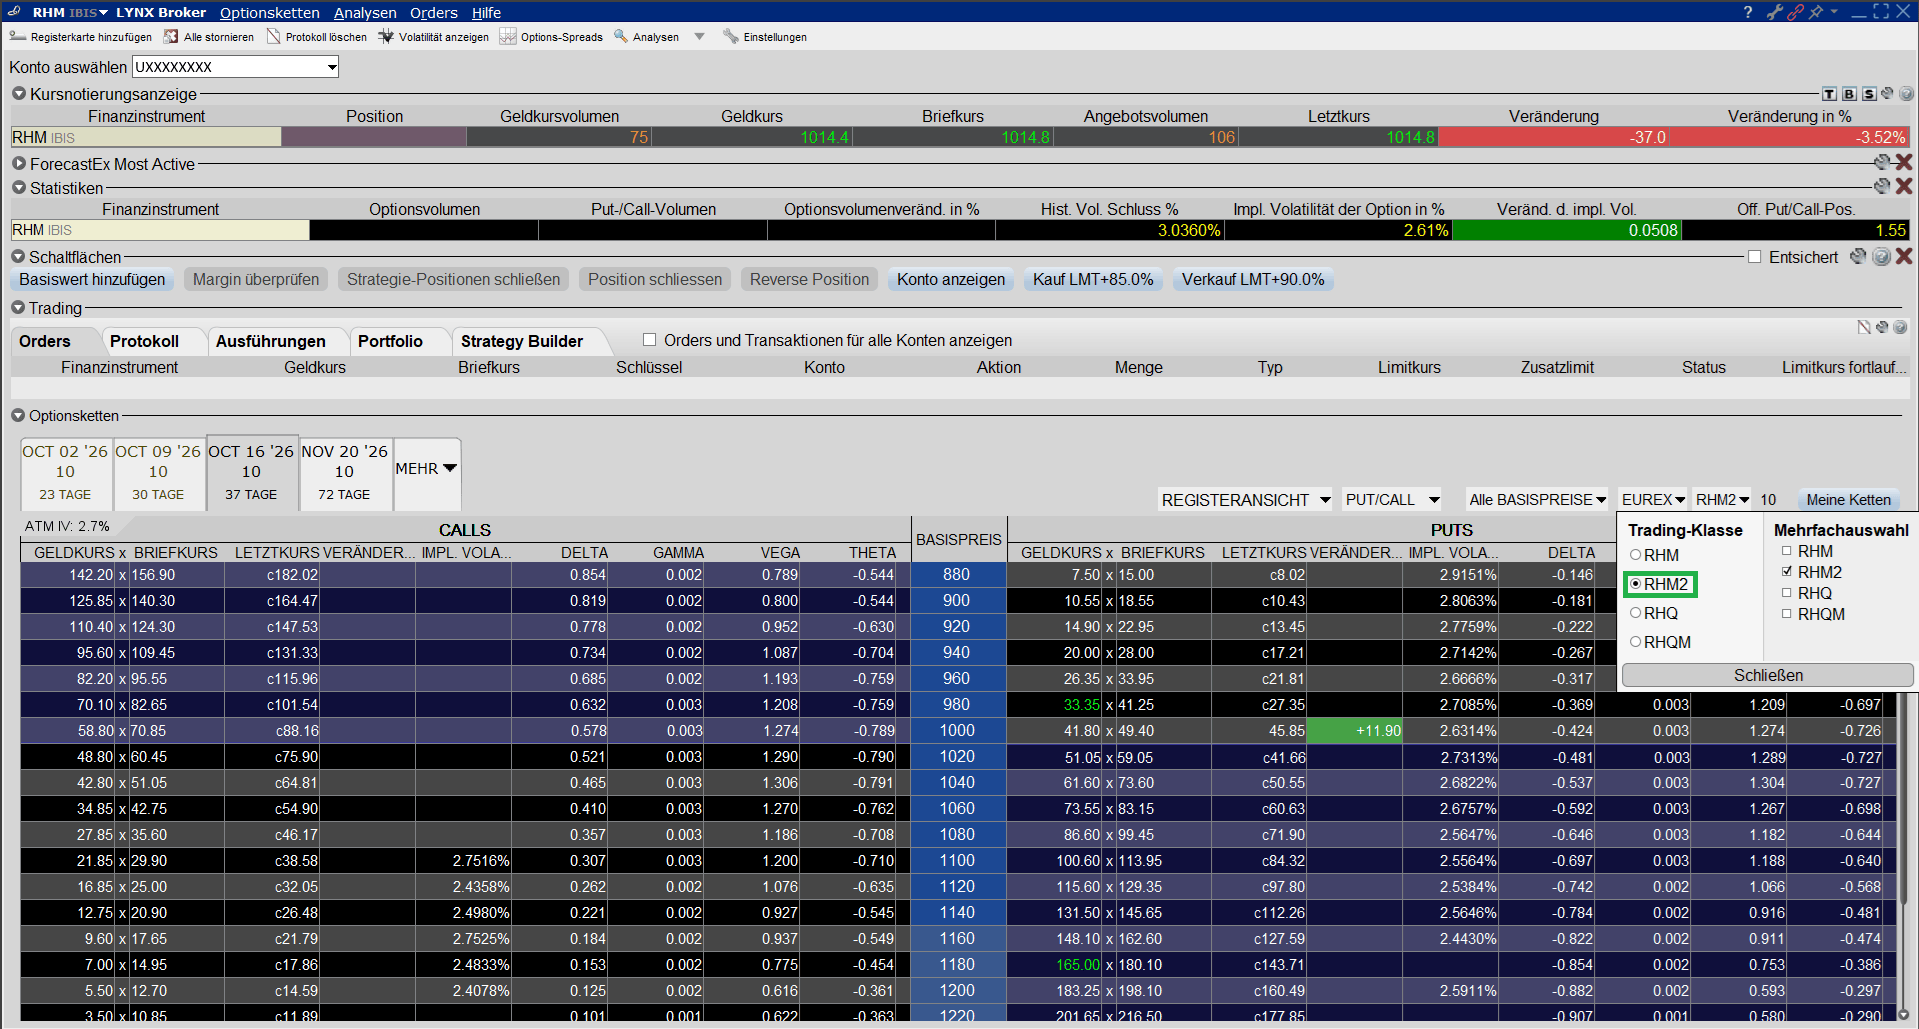1919x1029 pixels.
Task: Select RHM trading class radio button
Action: [x=1635, y=555]
